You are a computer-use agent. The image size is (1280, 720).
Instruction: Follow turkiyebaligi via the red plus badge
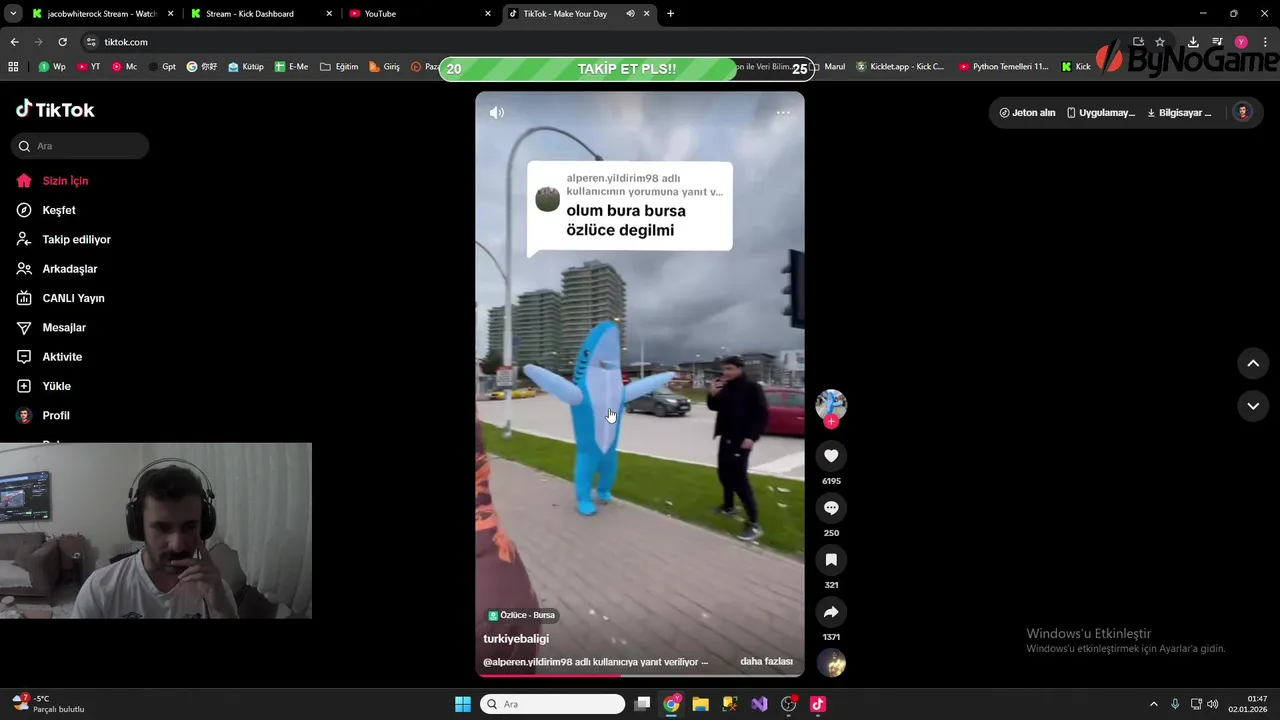click(x=831, y=422)
